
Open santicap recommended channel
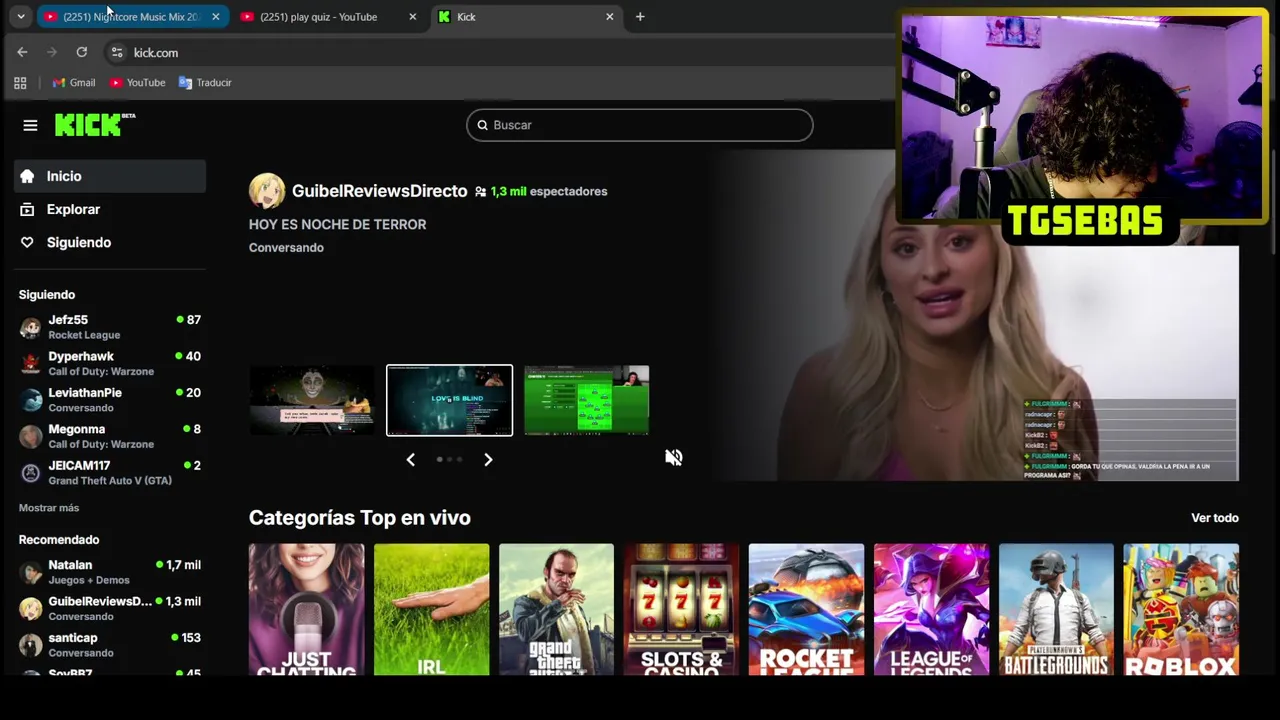click(x=110, y=645)
